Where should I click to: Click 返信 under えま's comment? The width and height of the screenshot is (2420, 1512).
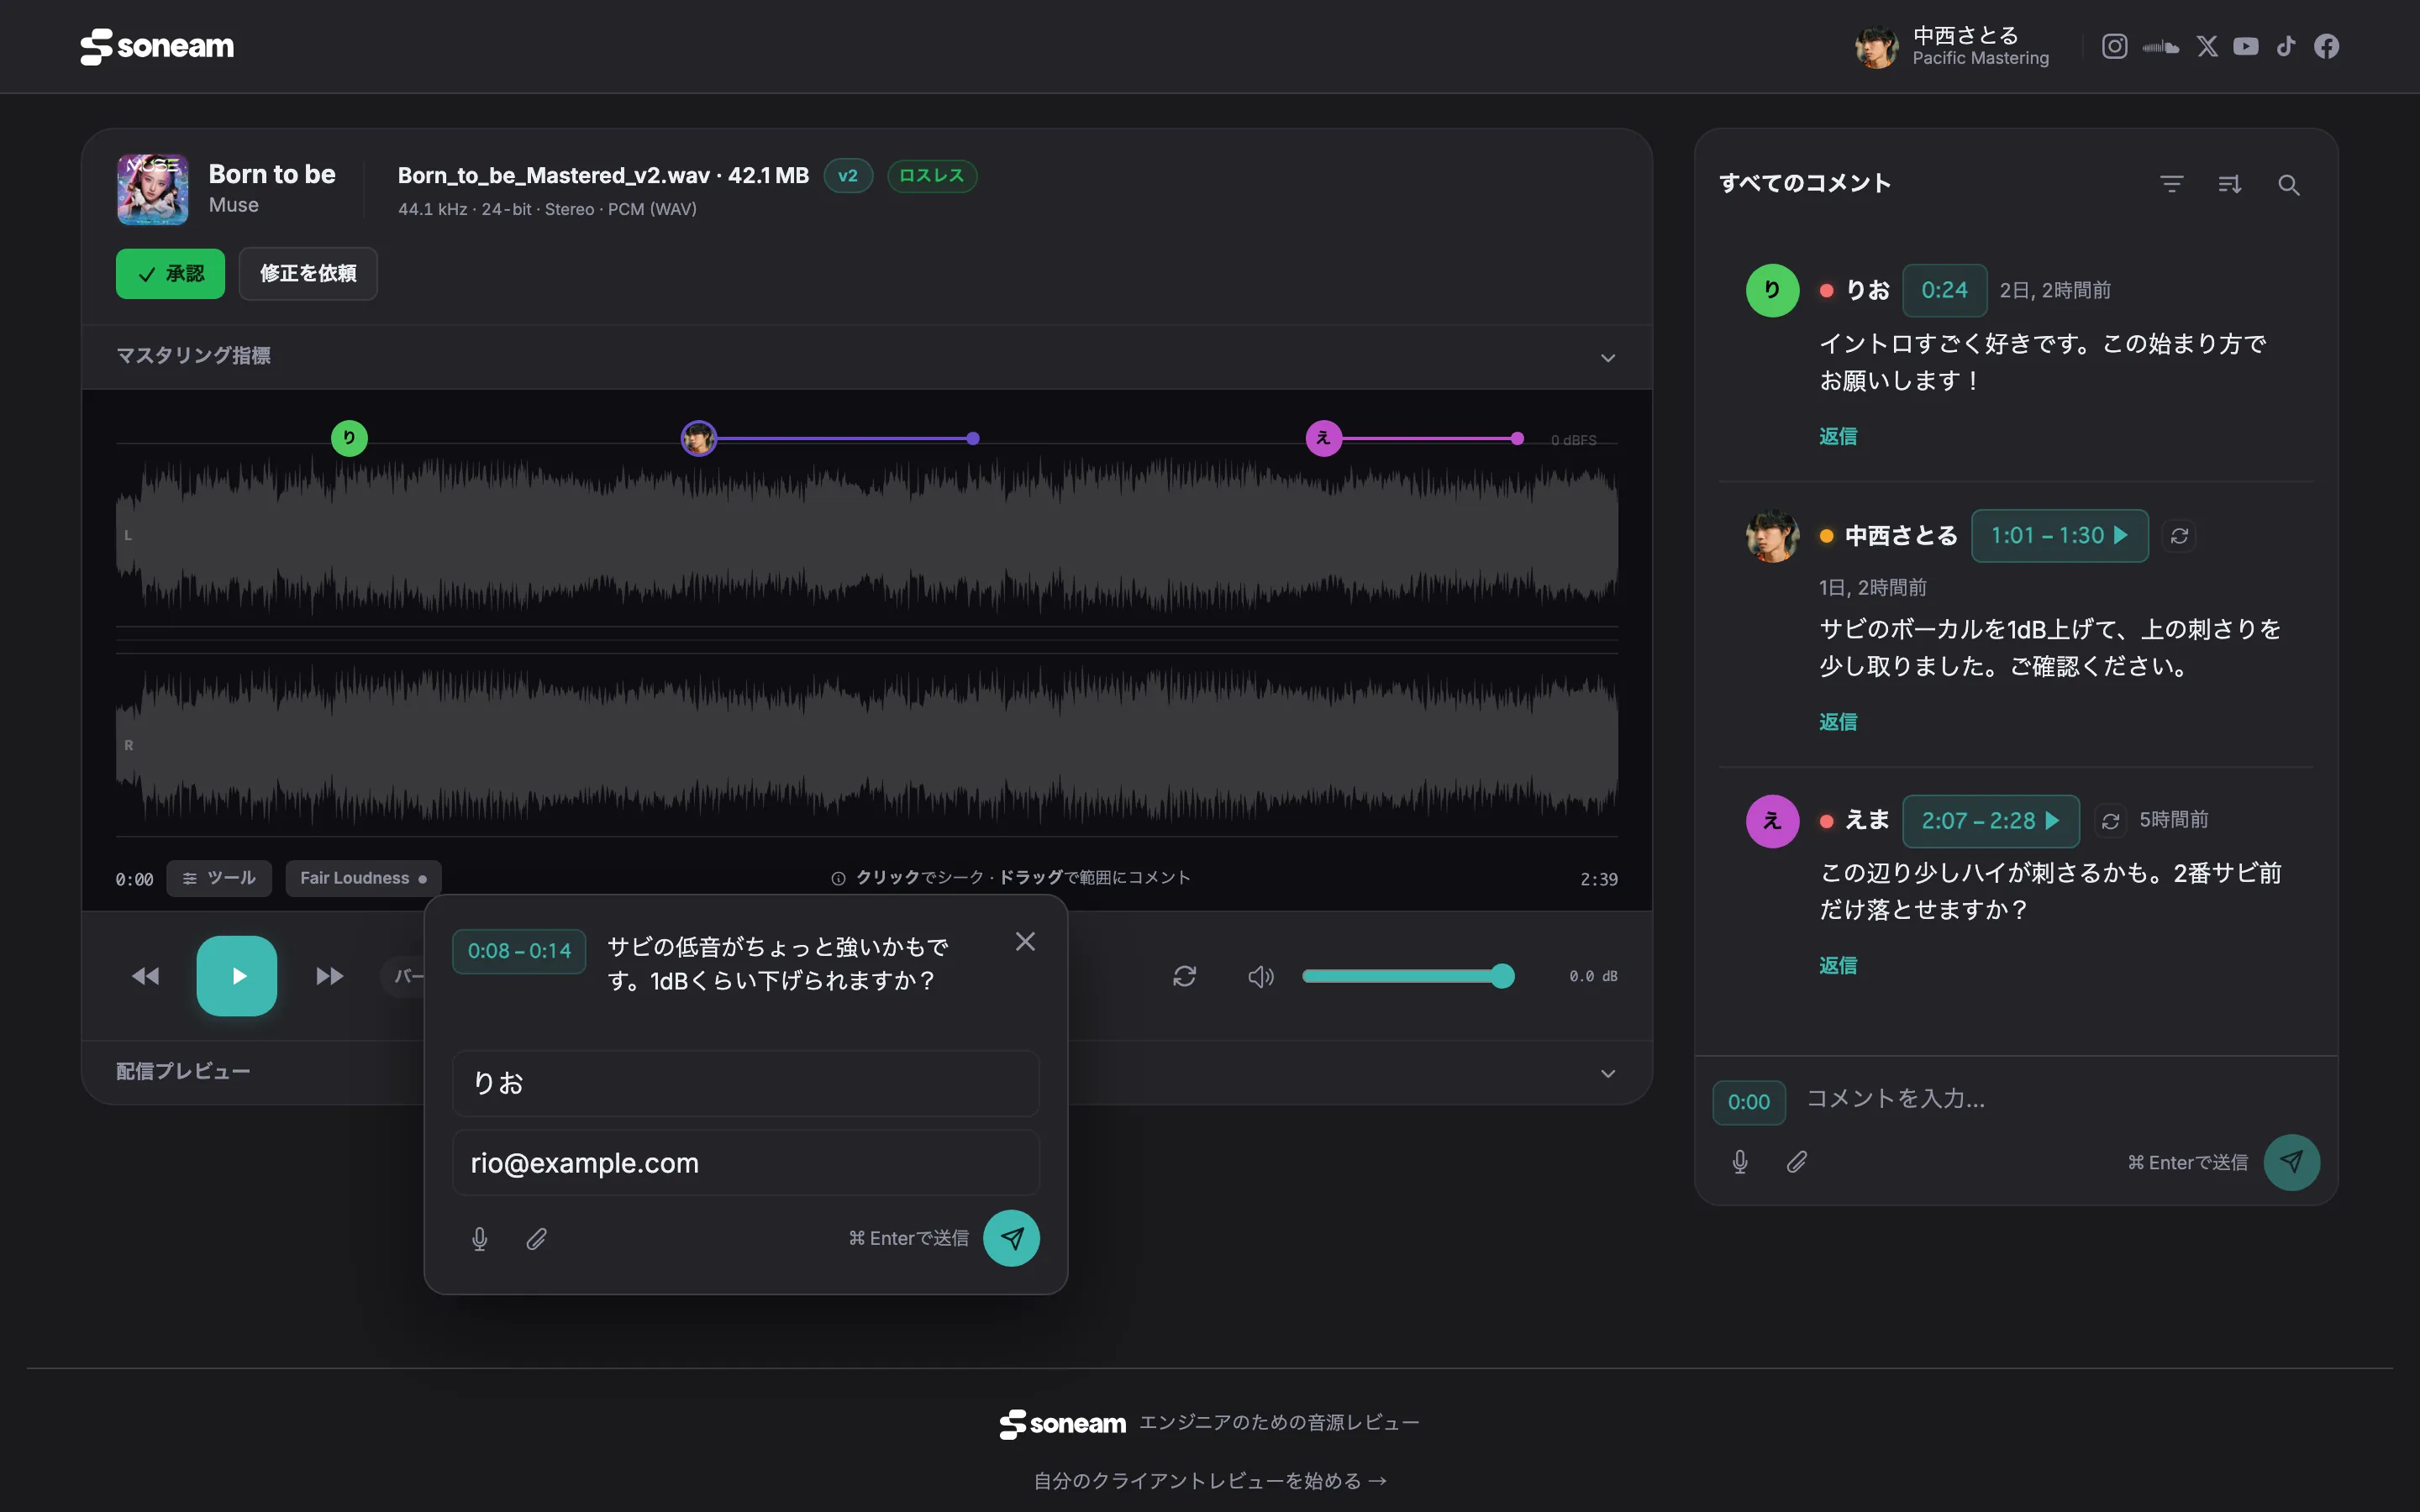coord(1838,965)
